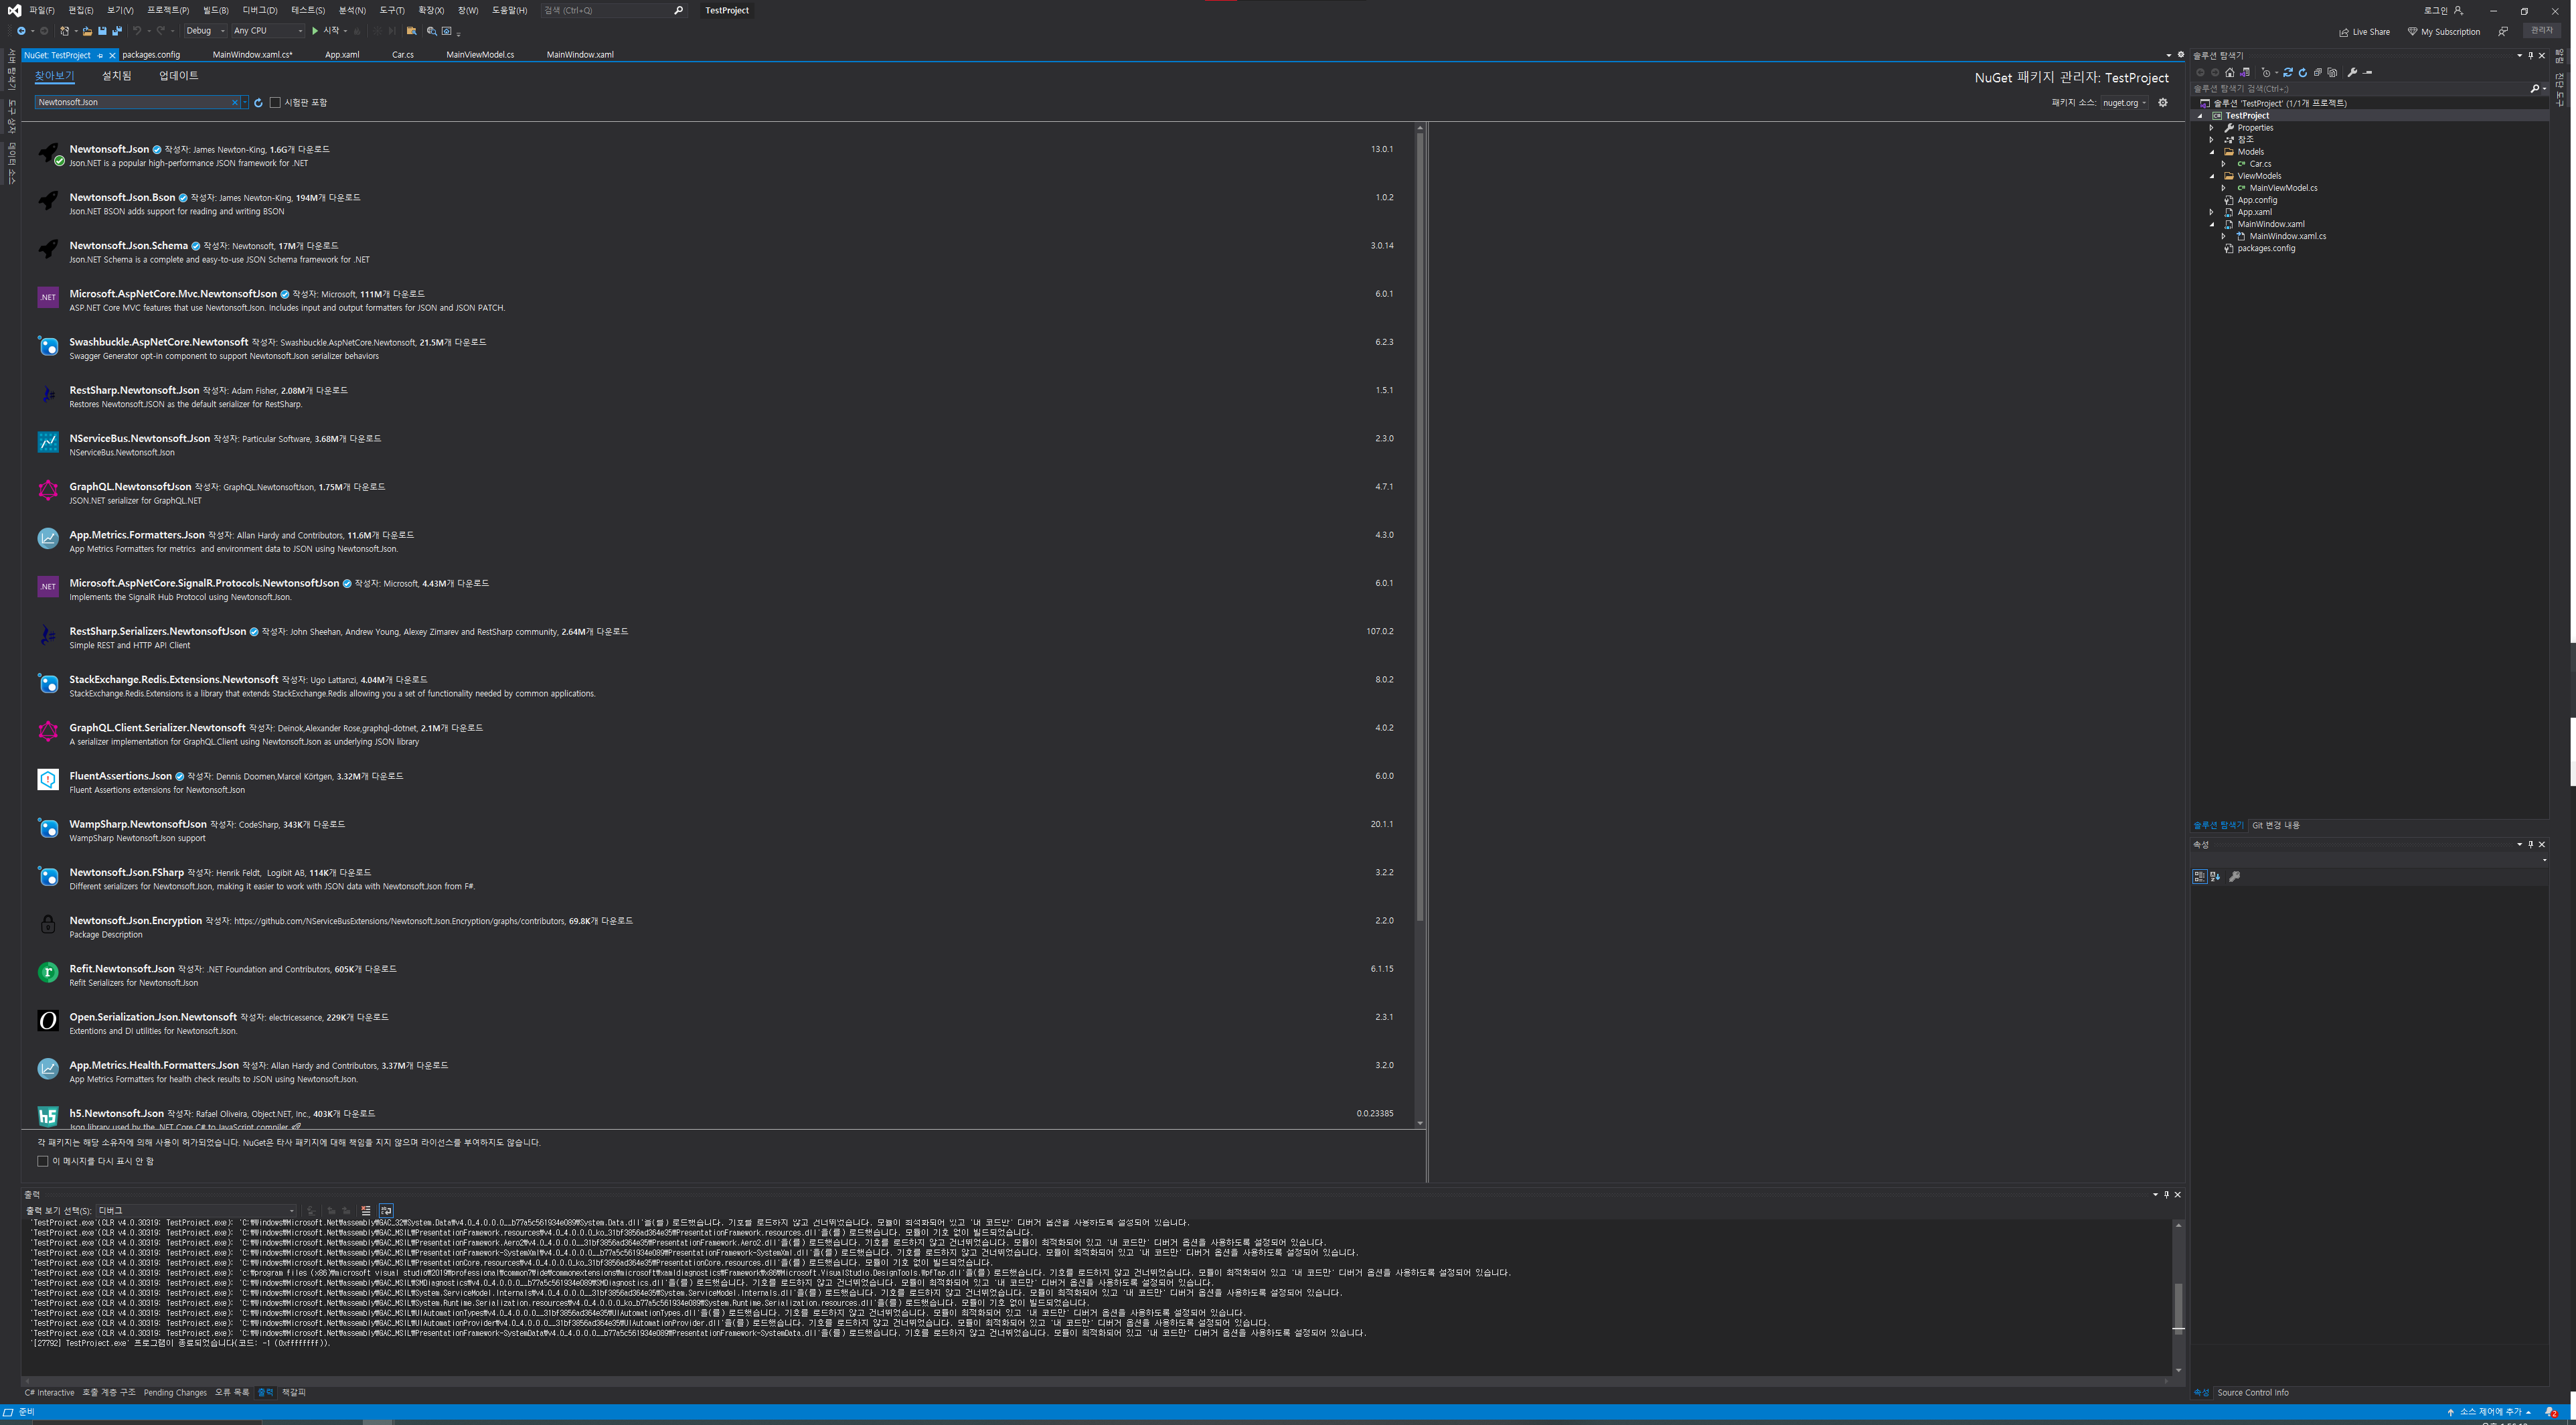
Task: Toggle word wrap in the Output window
Action: 386,1210
